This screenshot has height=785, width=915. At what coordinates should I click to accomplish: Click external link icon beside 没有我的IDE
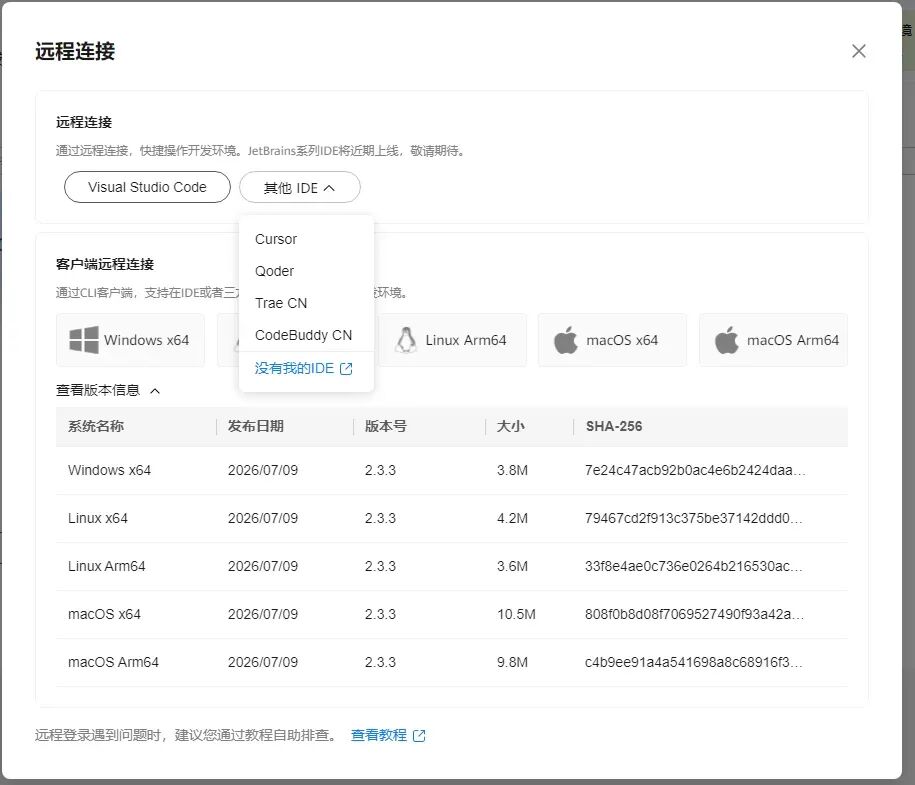click(x=346, y=369)
